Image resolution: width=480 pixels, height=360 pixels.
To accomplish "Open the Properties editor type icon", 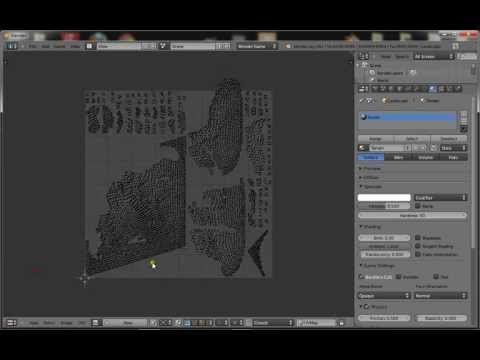I will click(363, 89).
